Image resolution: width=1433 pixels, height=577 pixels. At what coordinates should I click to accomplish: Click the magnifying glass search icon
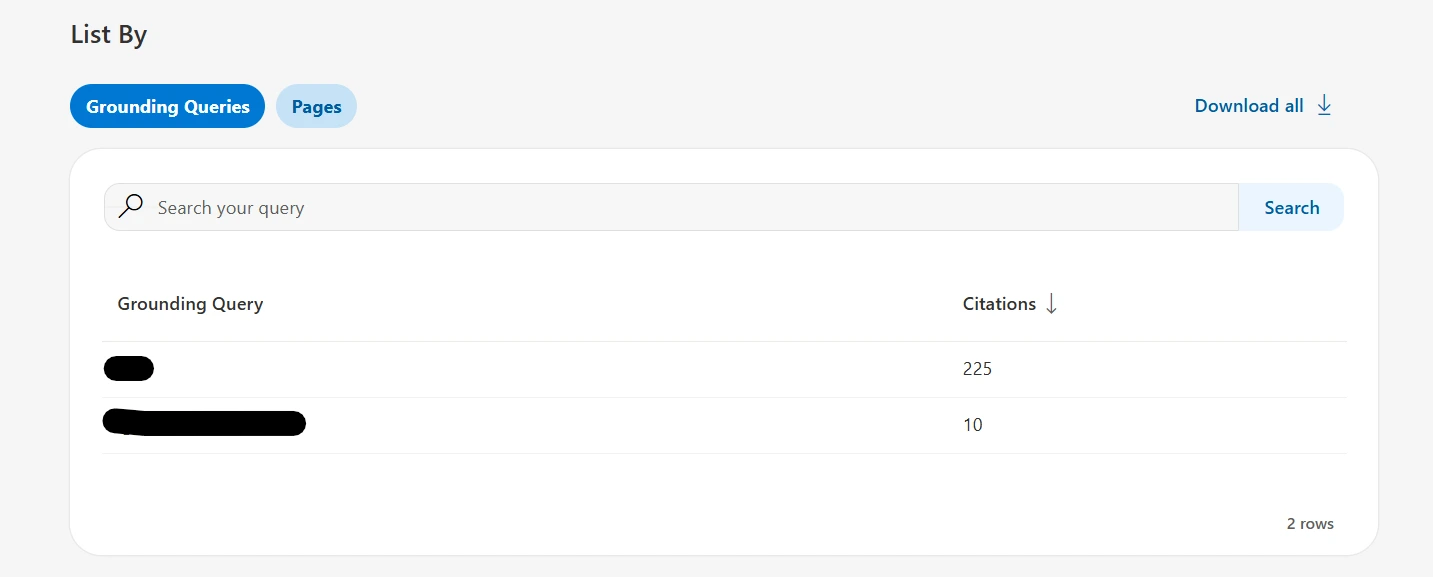130,207
